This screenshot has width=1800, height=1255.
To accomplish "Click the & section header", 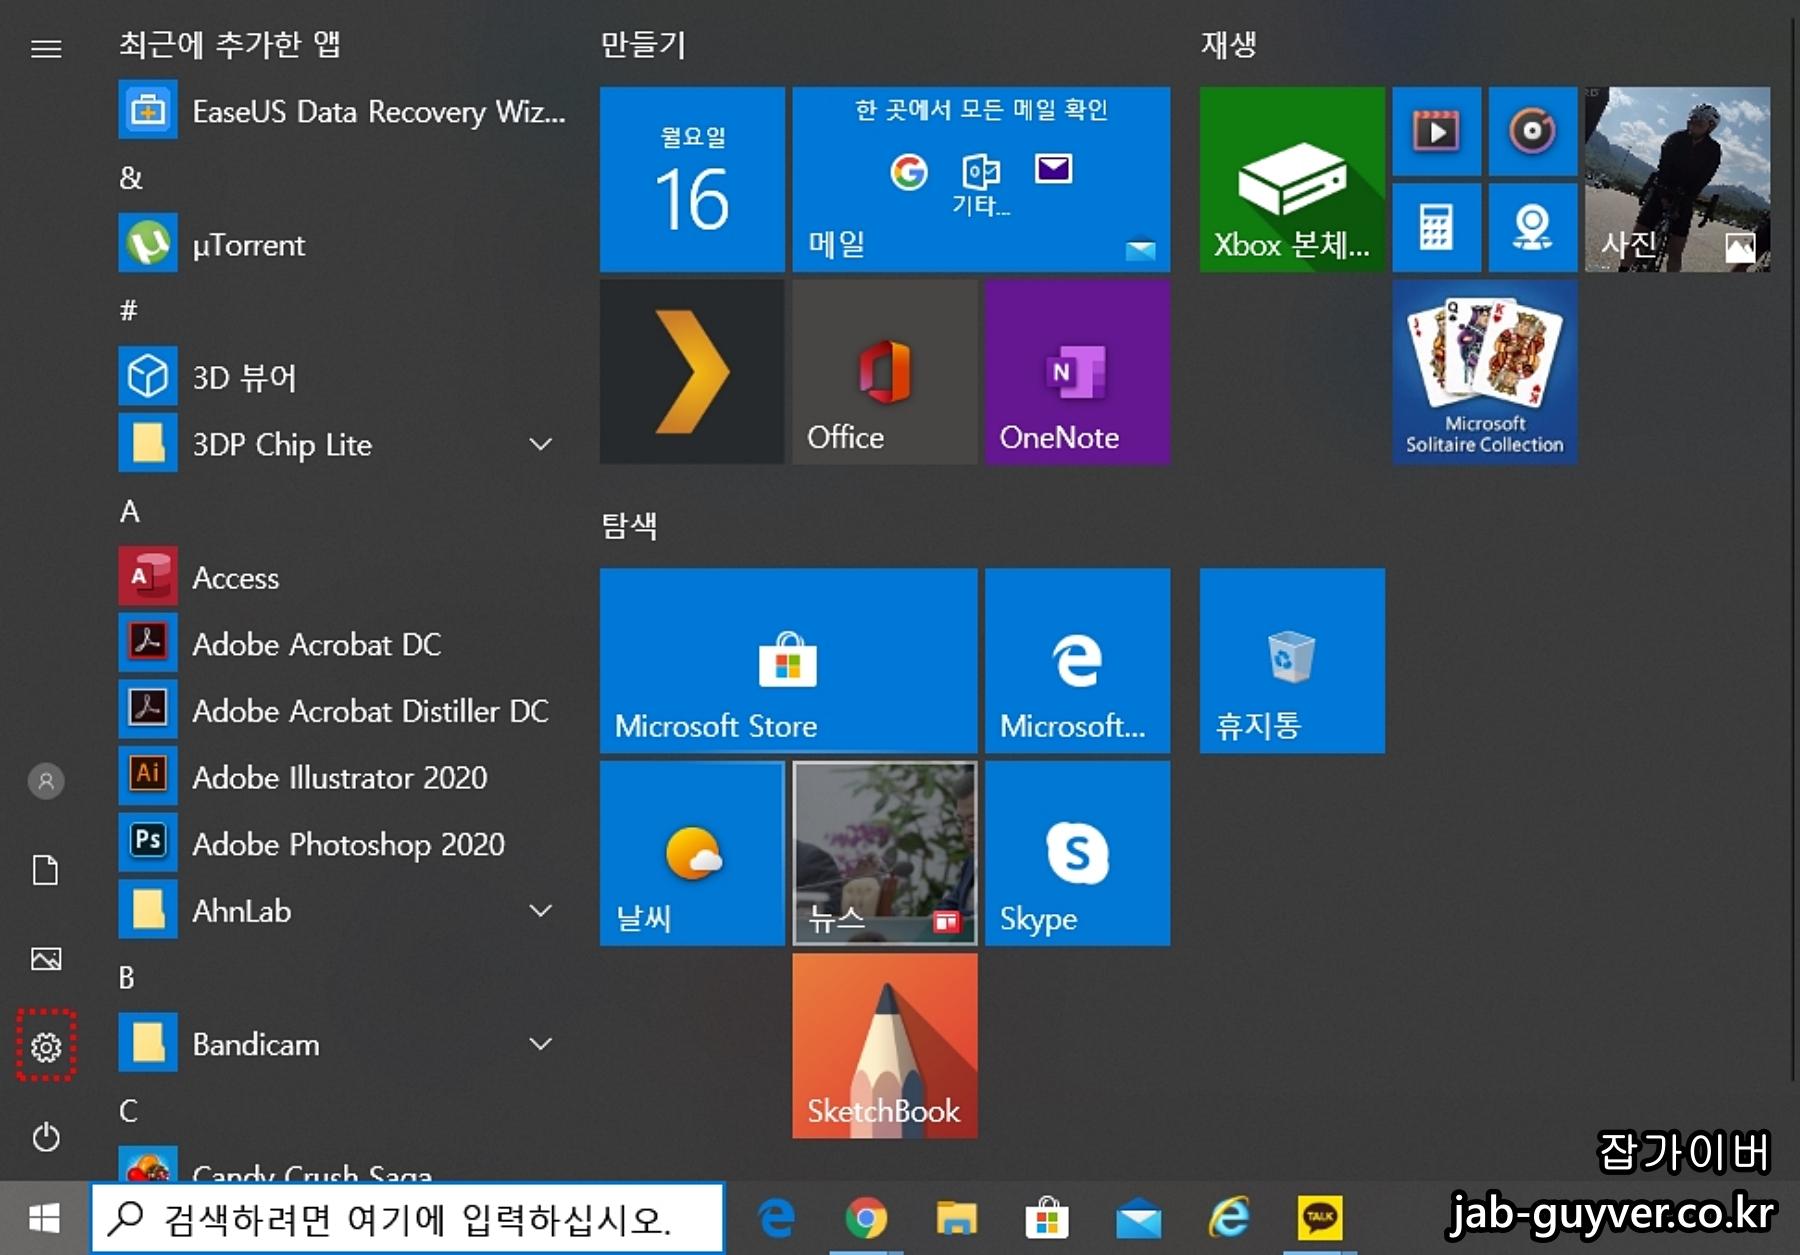I will 130,178.
